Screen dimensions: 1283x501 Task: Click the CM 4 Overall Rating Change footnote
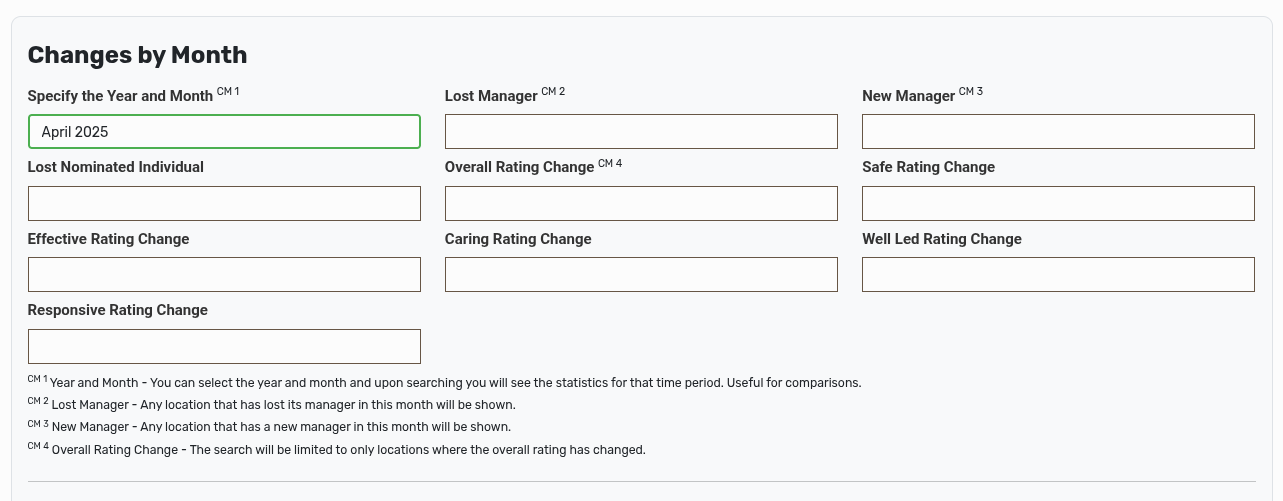[348, 450]
